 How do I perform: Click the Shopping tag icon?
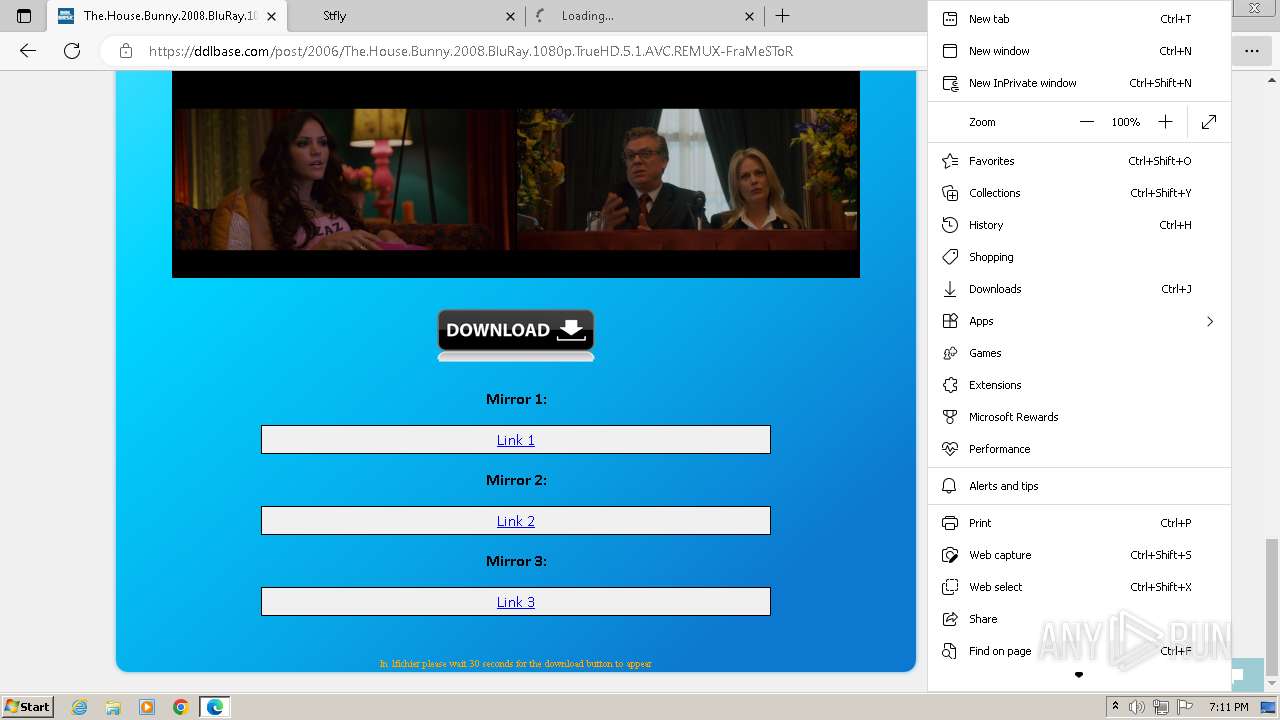[950, 257]
